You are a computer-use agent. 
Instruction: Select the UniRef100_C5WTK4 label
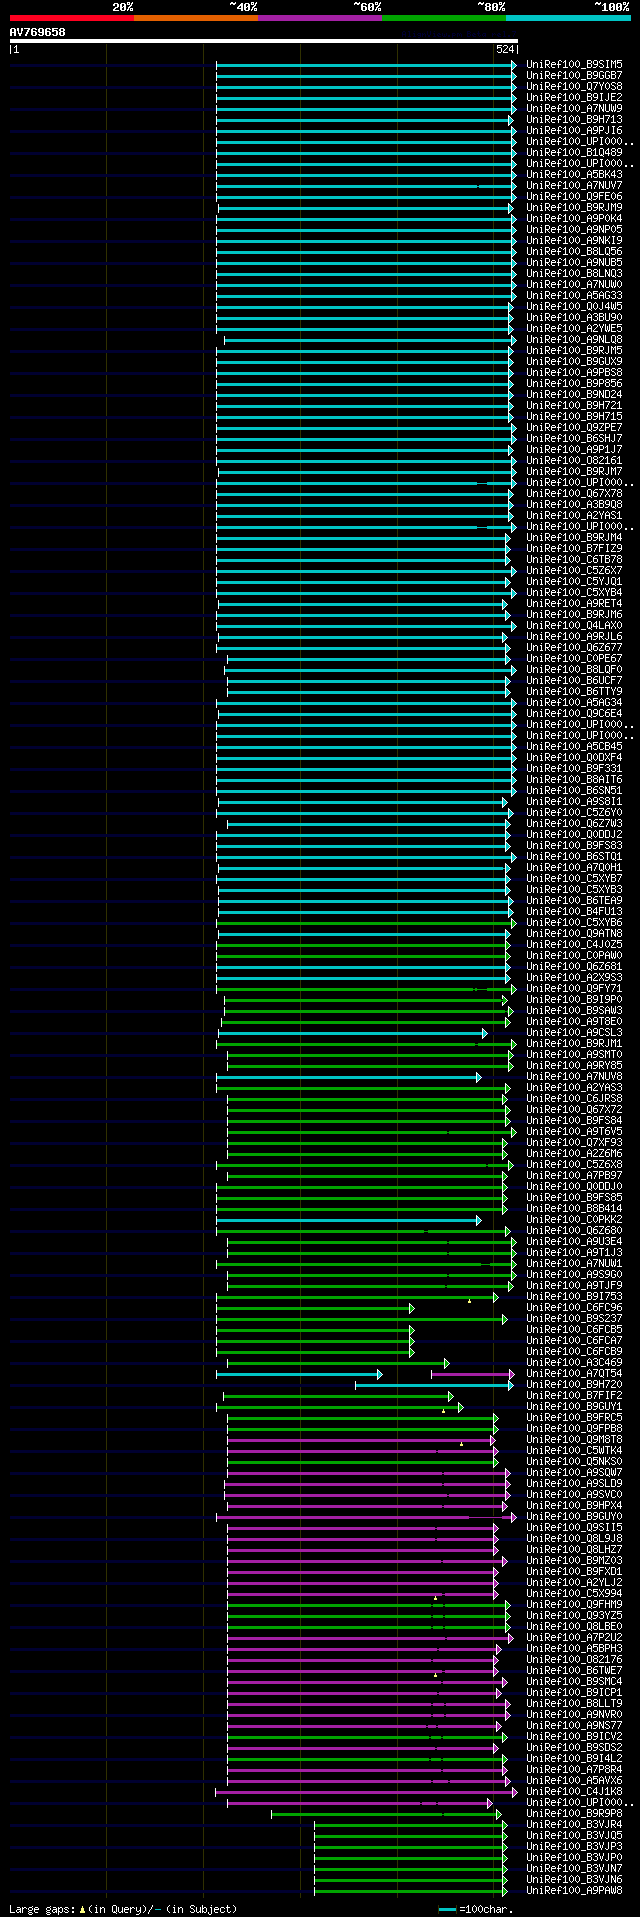coord(574,1450)
